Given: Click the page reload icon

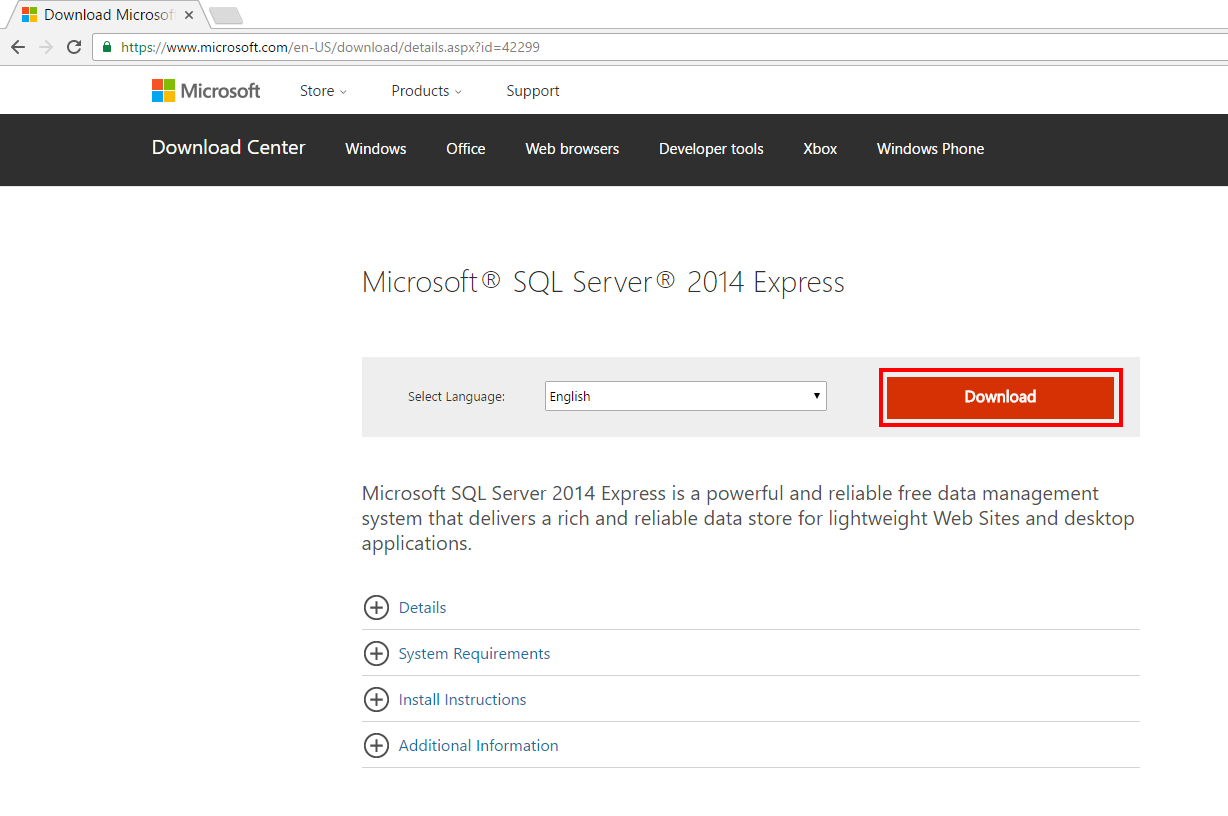Looking at the screenshot, I should tap(73, 46).
